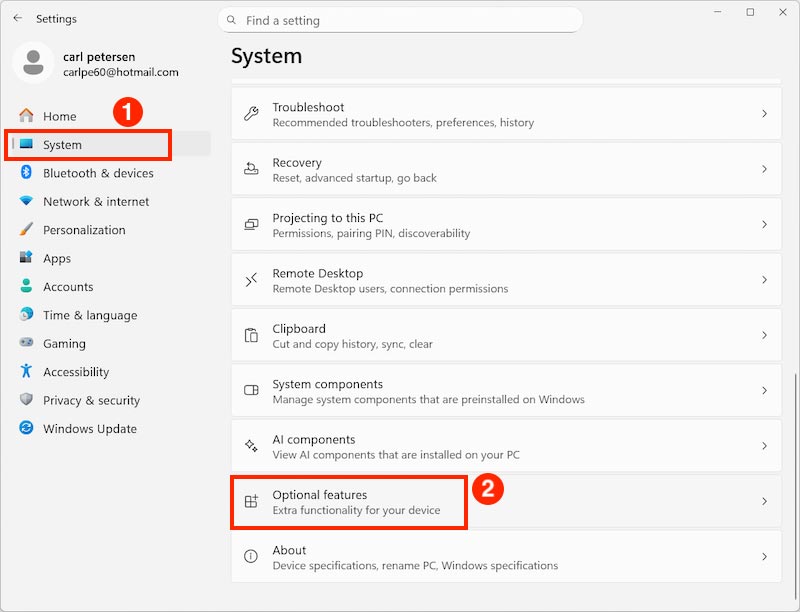Image resolution: width=800 pixels, height=612 pixels.
Task: Click the Troubleshoot wrench icon
Action: 252,114
